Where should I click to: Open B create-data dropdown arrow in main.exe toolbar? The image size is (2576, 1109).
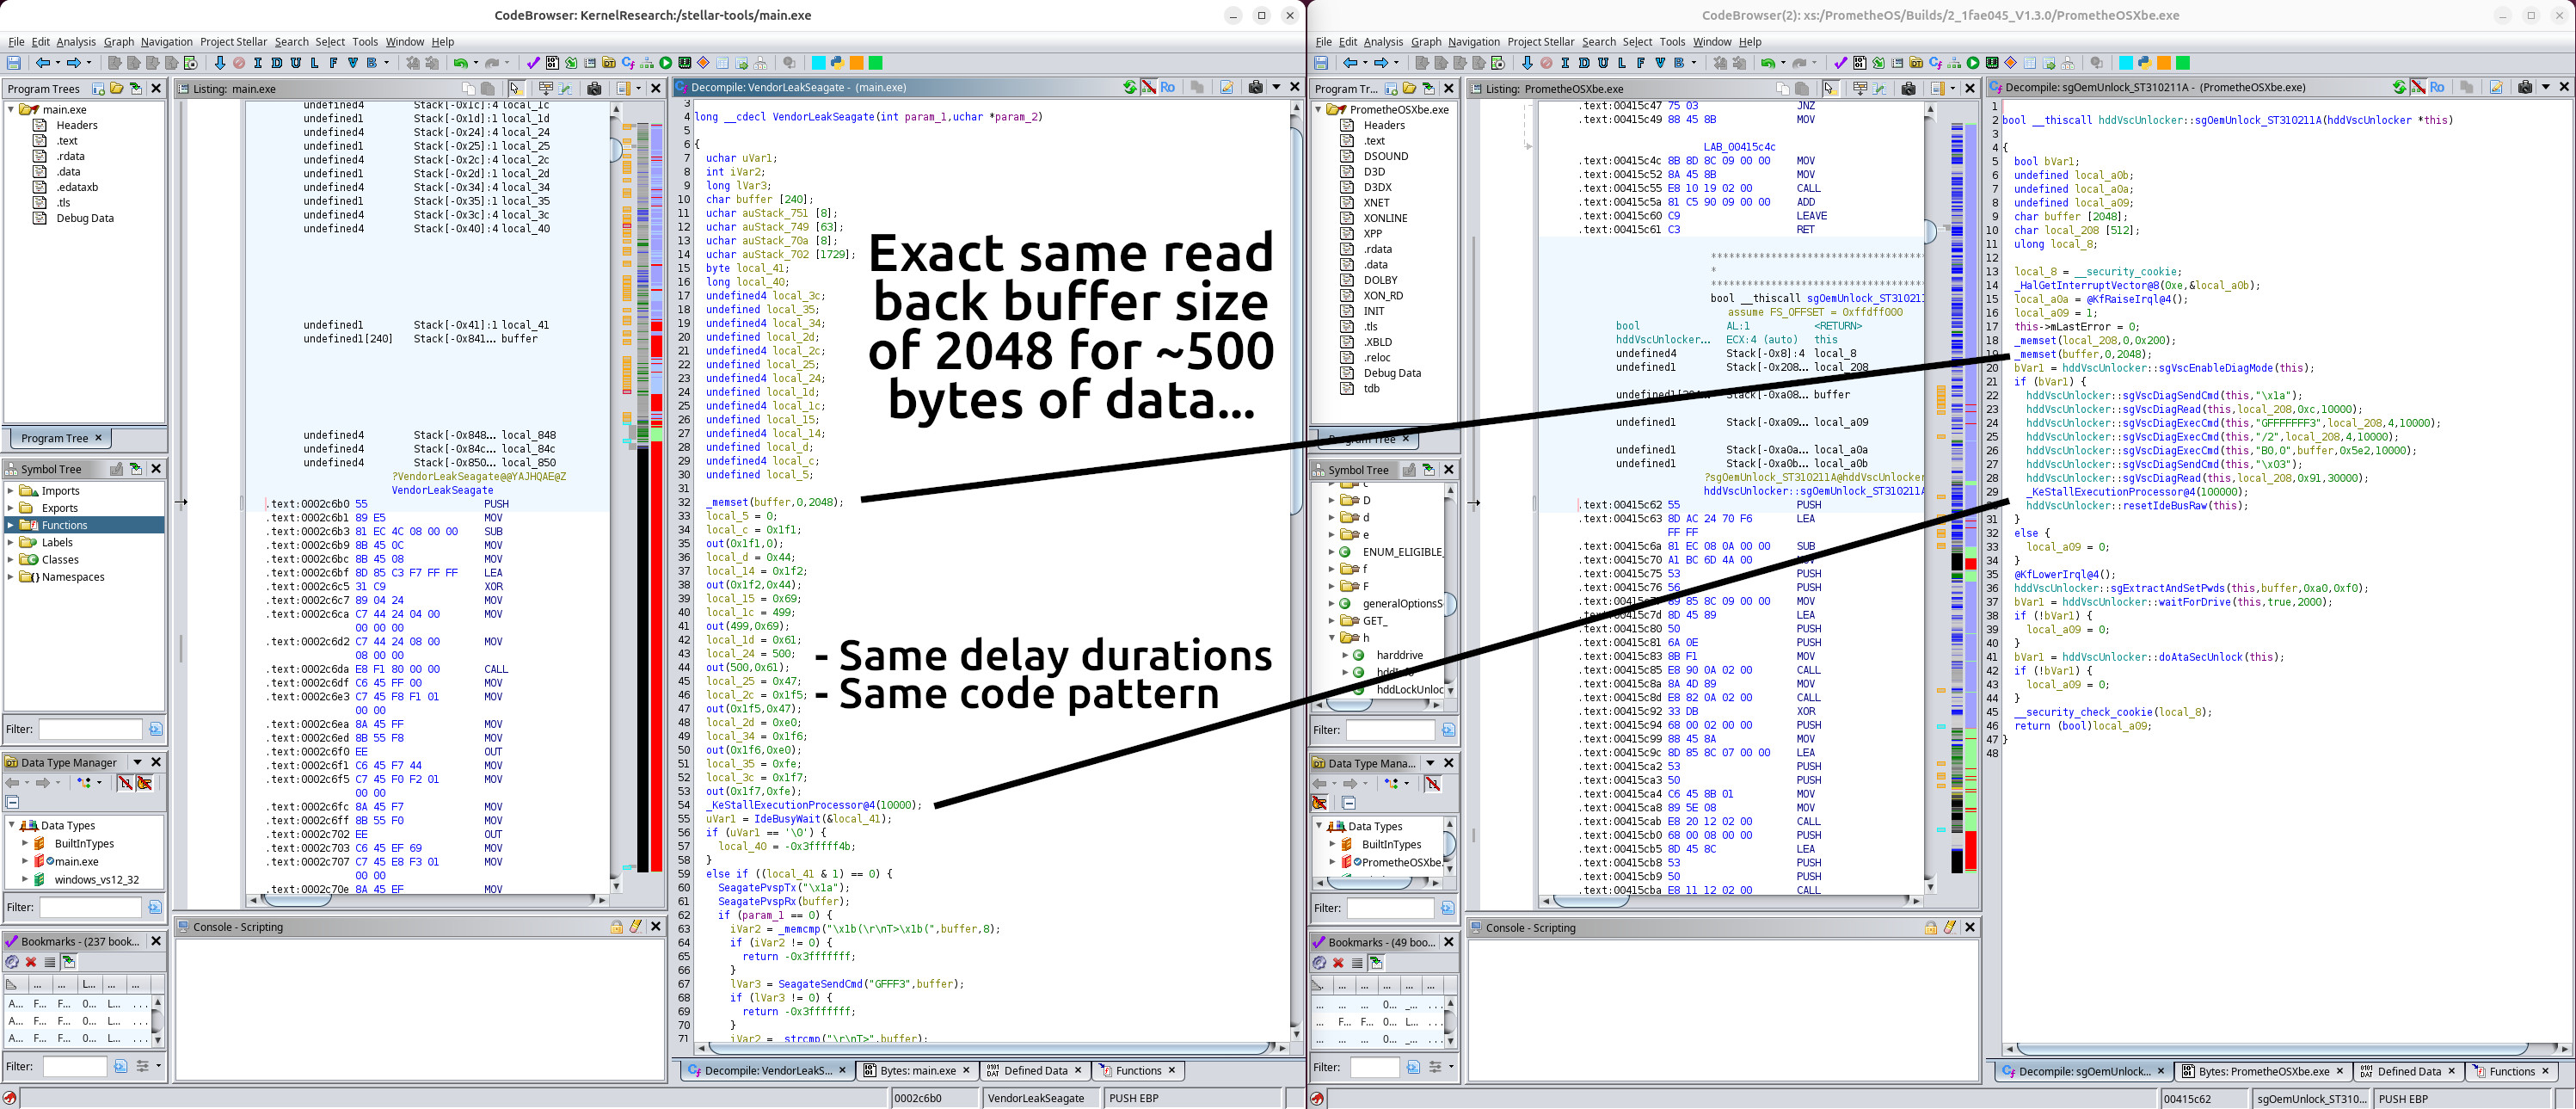coord(387,63)
